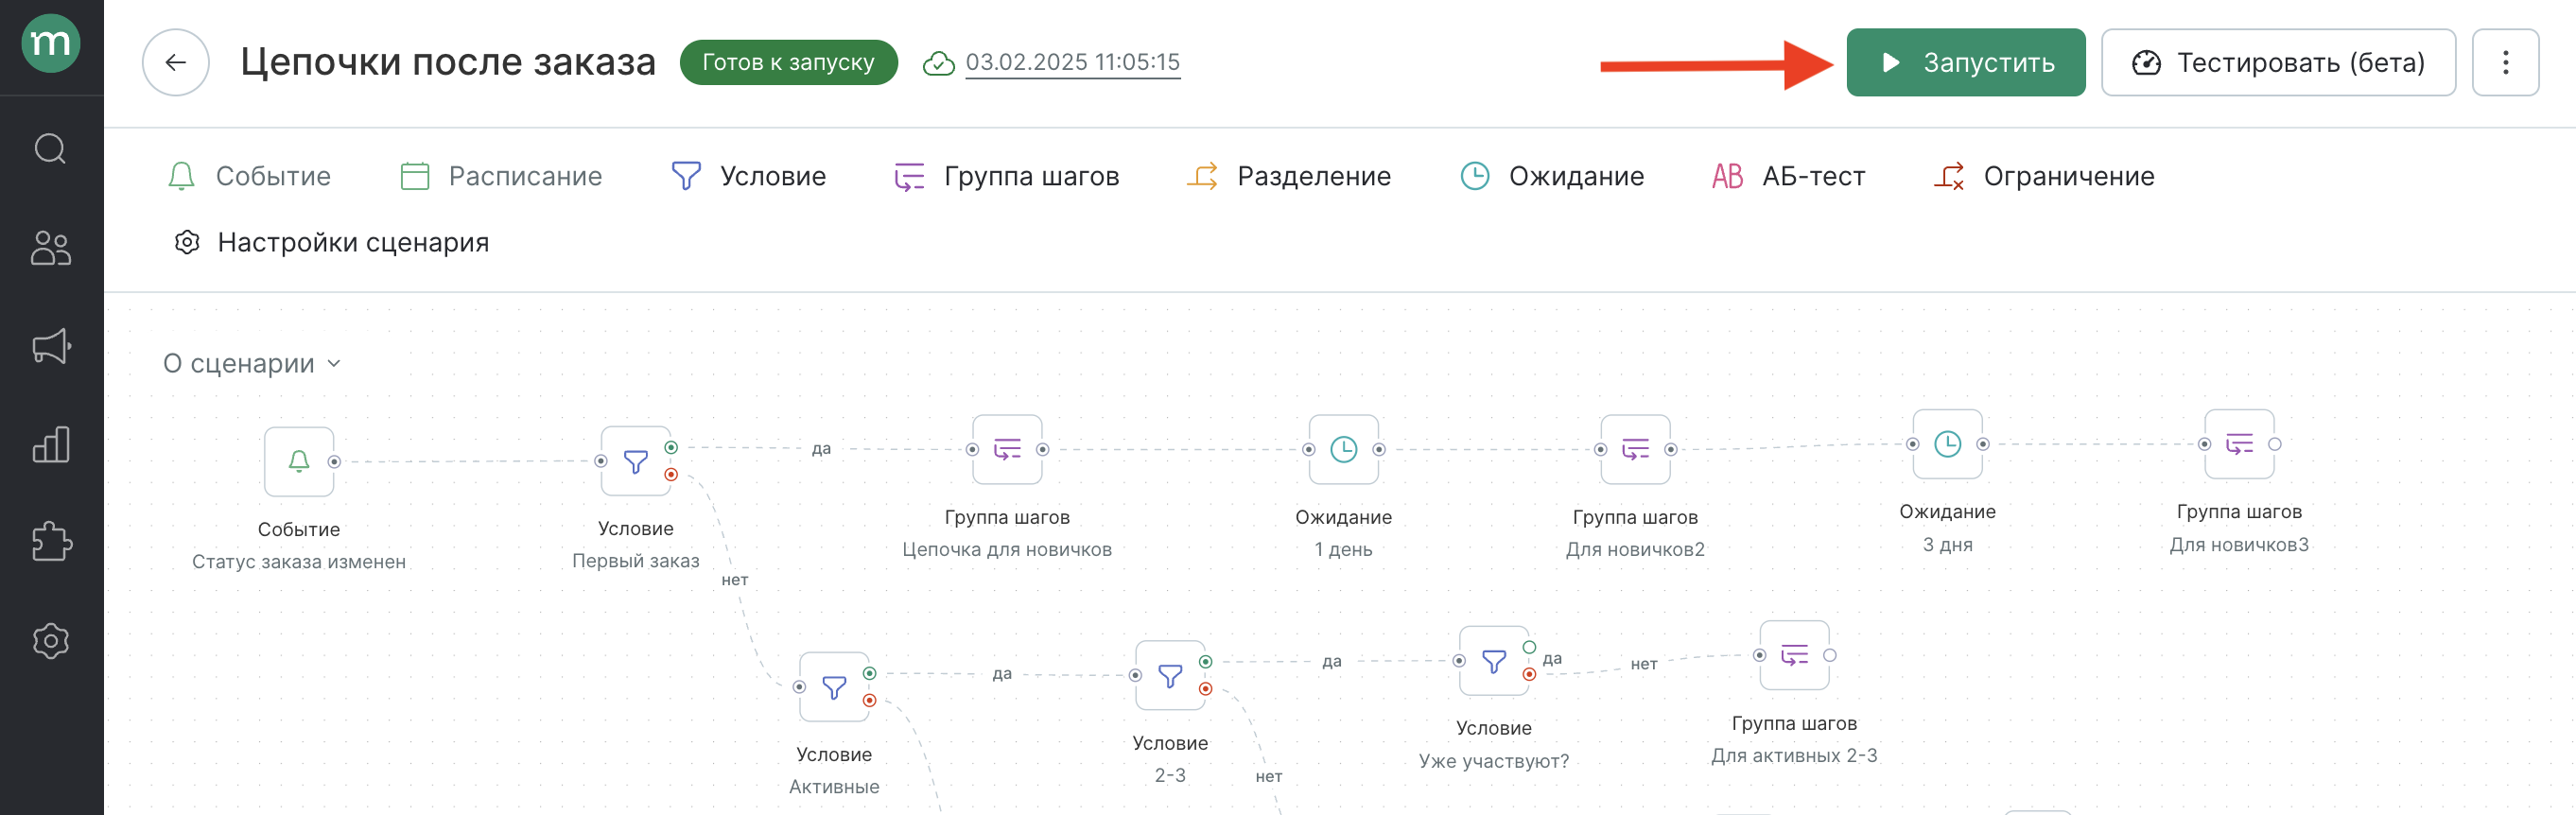The width and height of the screenshot is (2576, 815).
Task: Add a Разделение block from toolbar
Action: click(x=1288, y=176)
